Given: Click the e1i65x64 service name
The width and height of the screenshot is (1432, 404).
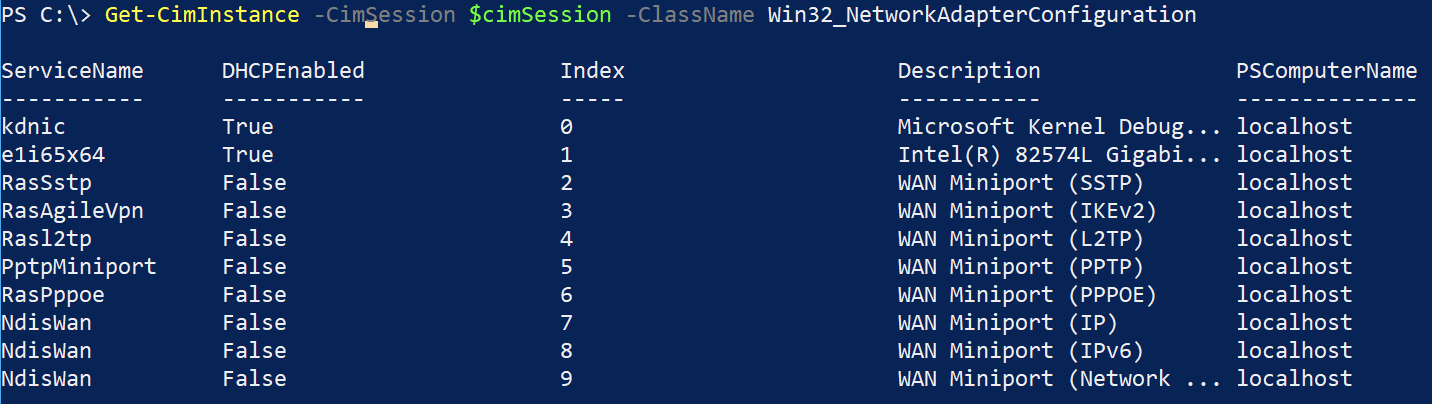Looking at the screenshot, I should [x=53, y=155].
